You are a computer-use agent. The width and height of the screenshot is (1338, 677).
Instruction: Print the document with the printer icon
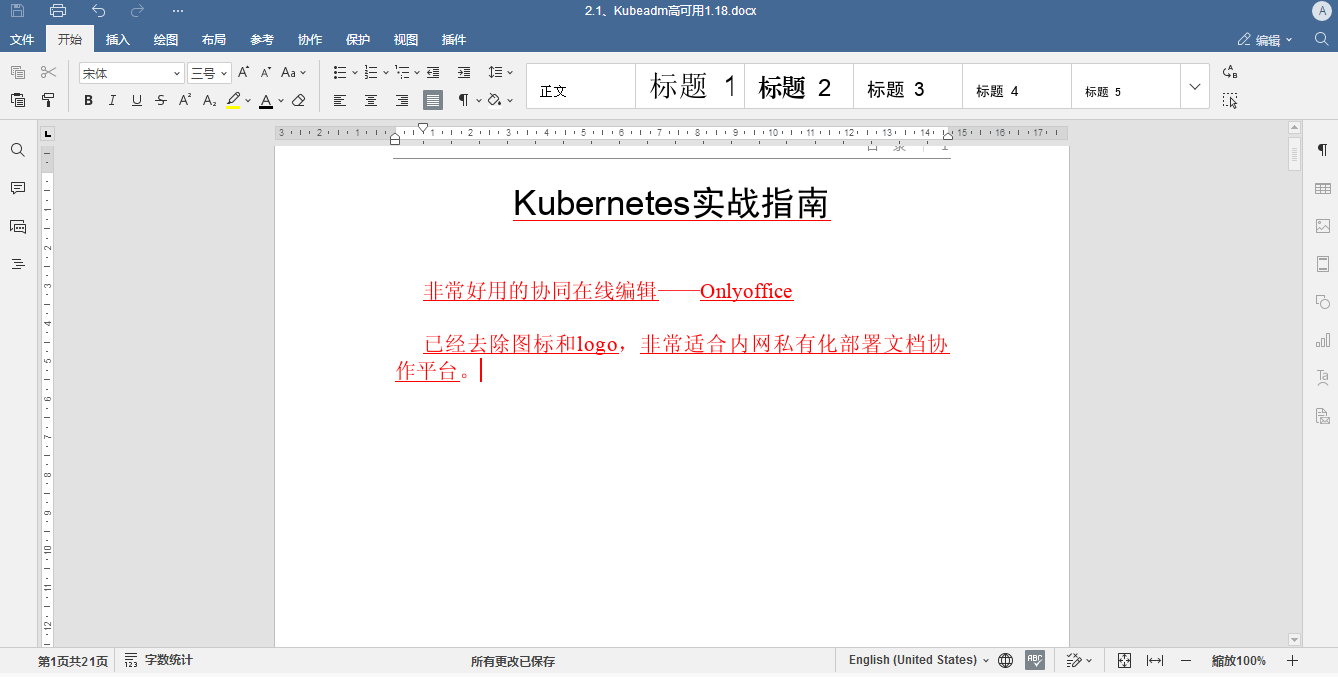pos(58,11)
